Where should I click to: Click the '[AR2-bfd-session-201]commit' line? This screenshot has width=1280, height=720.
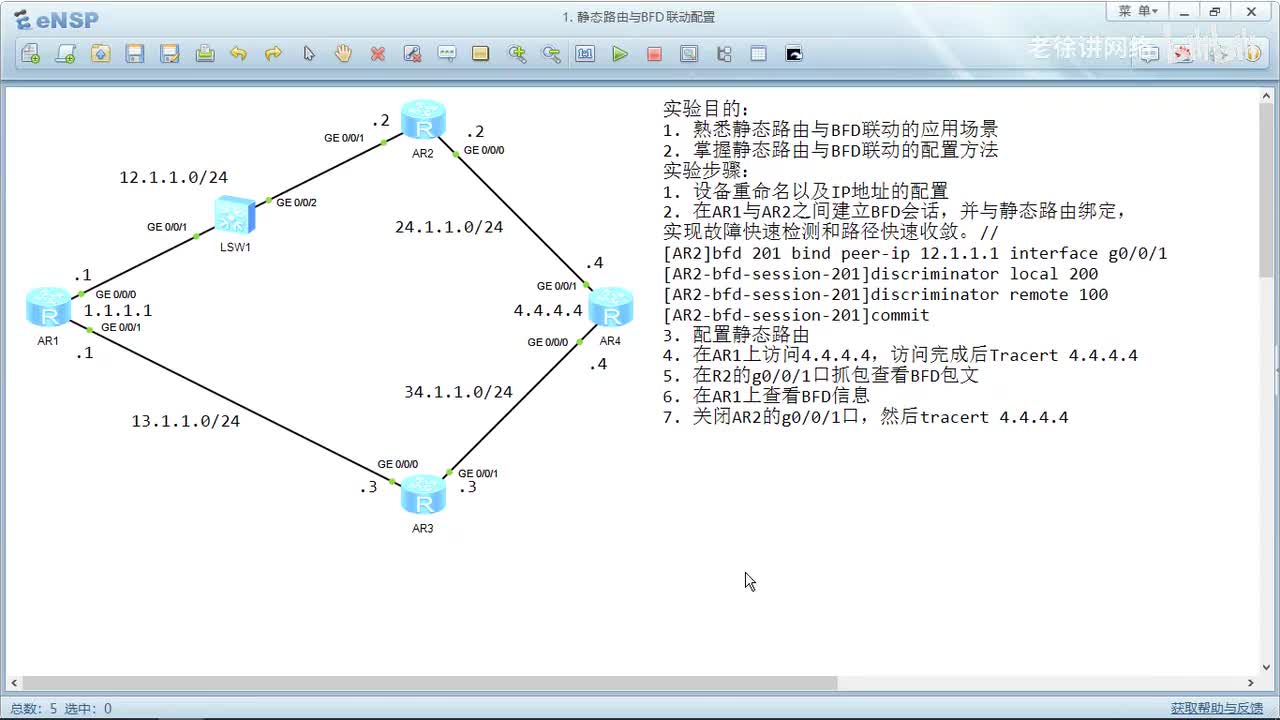pyautogui.click(x=796, y=315)
